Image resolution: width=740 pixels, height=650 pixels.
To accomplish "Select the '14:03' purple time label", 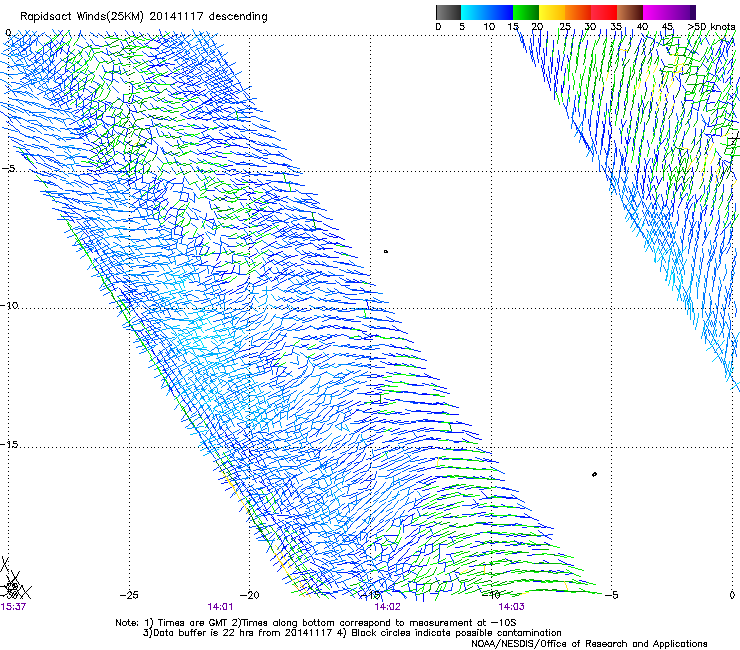I will [511, 607].
